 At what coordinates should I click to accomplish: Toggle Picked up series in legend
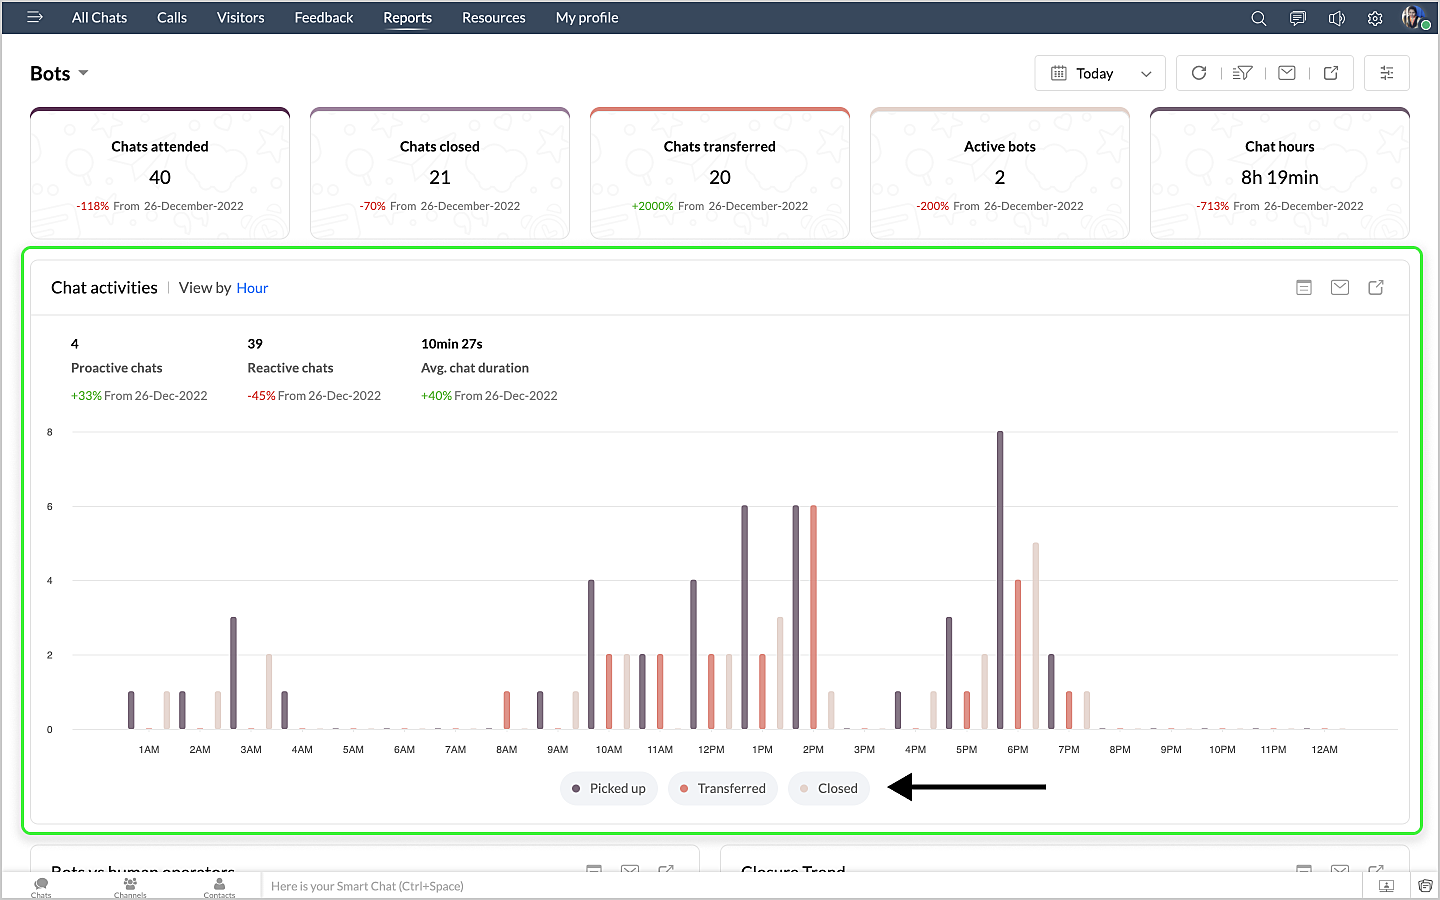point(609,789)
